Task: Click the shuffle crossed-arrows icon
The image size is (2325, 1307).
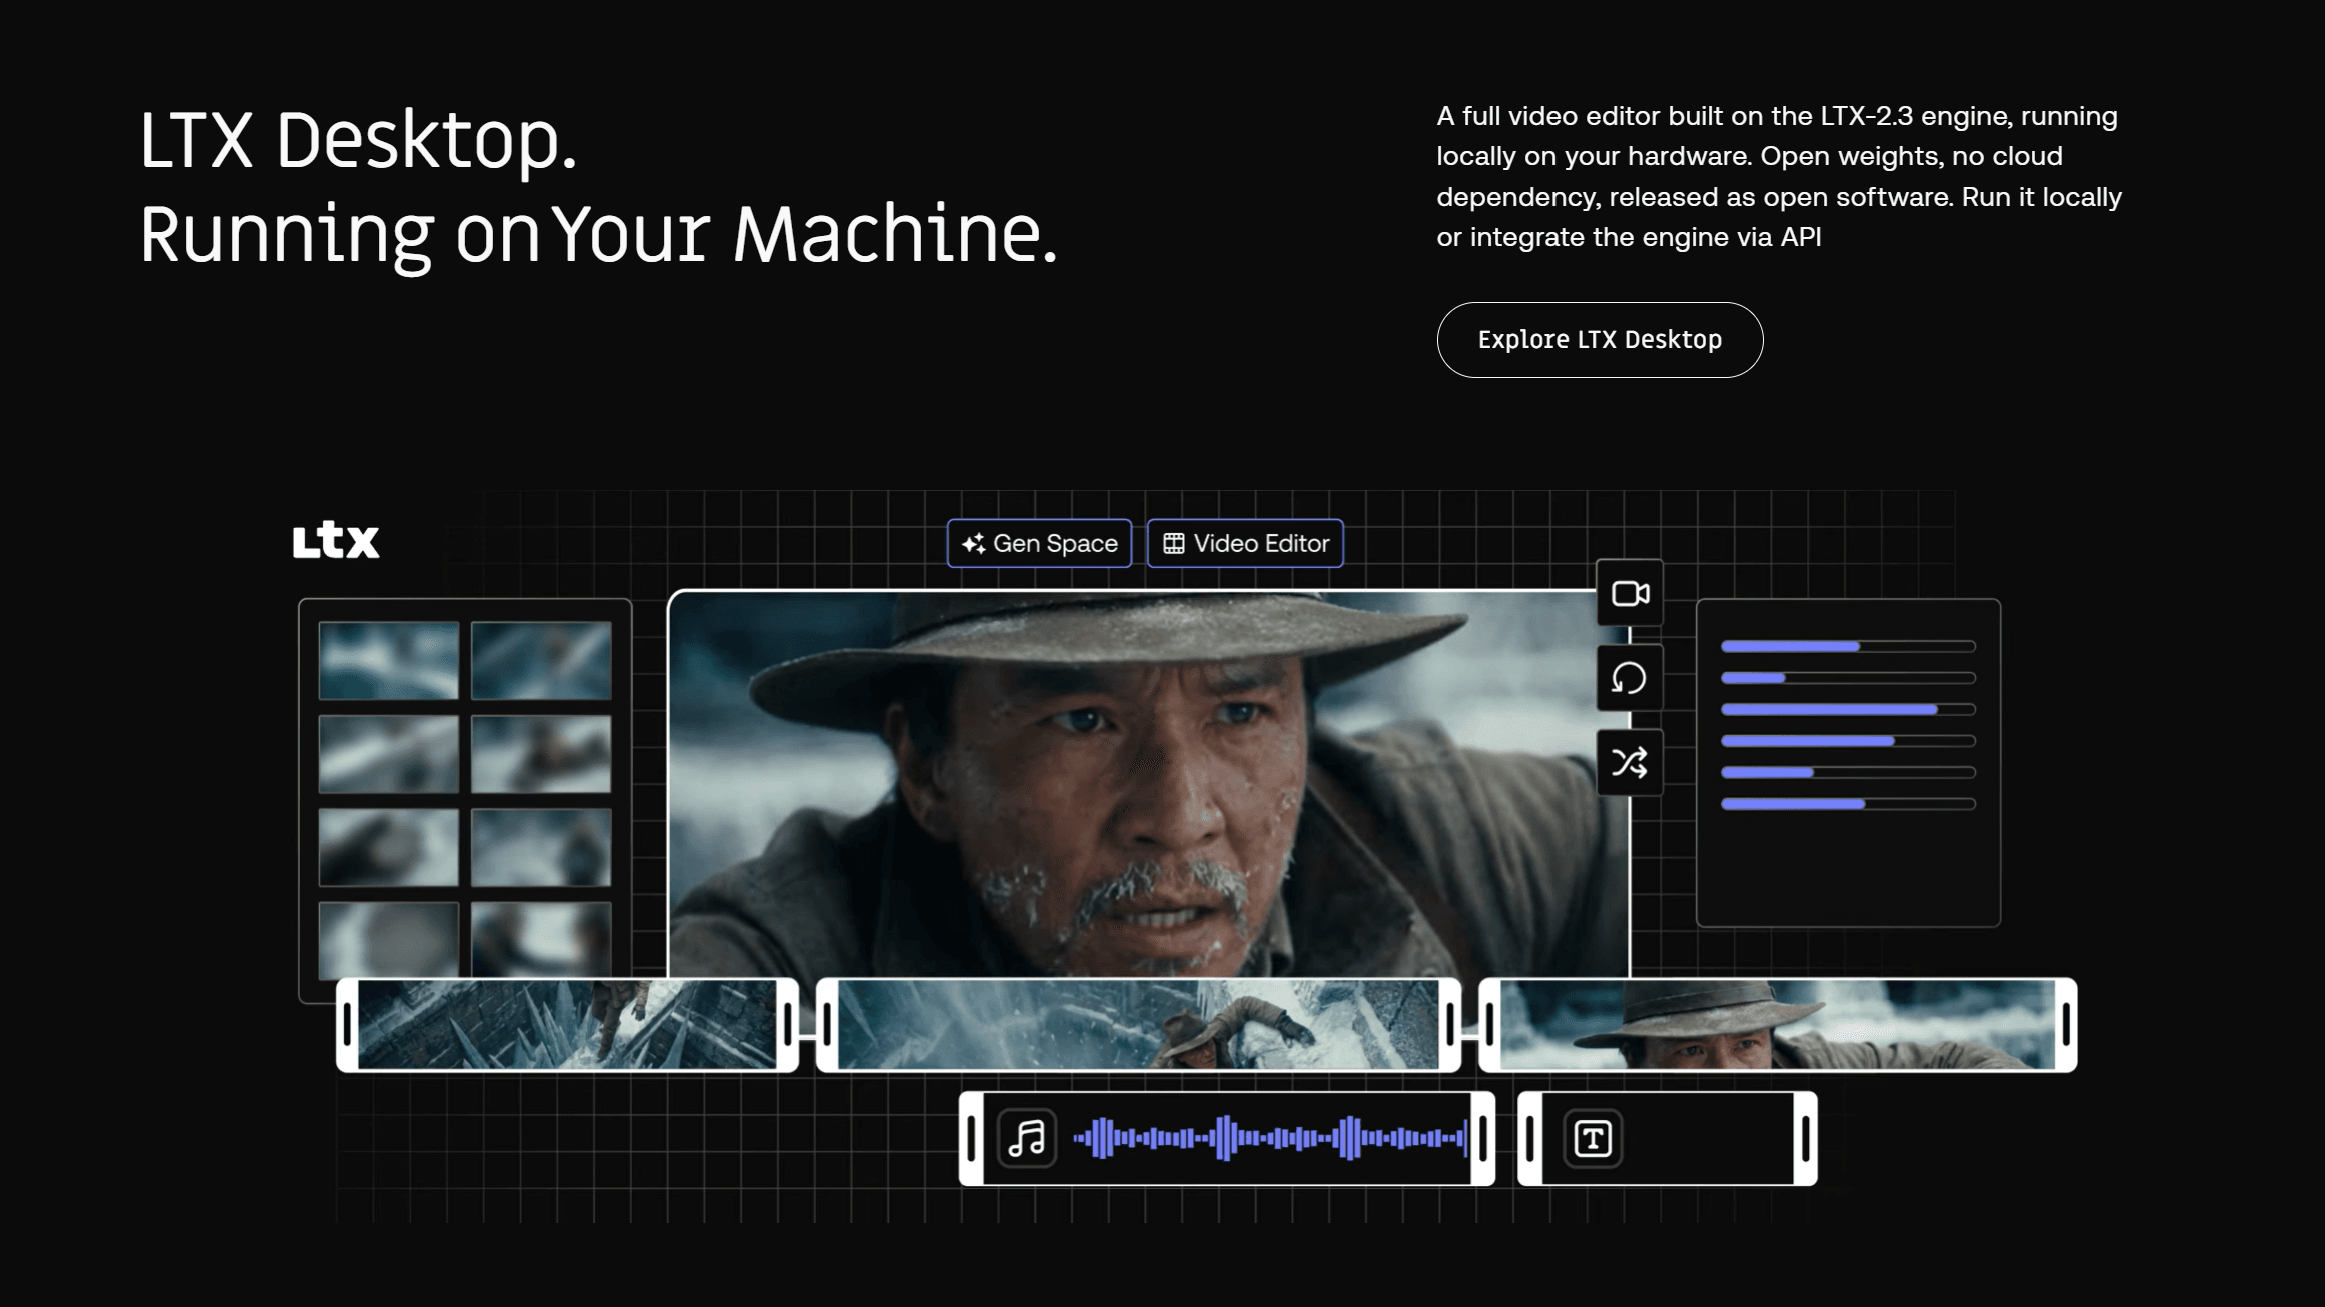Action: point(1630,763)
